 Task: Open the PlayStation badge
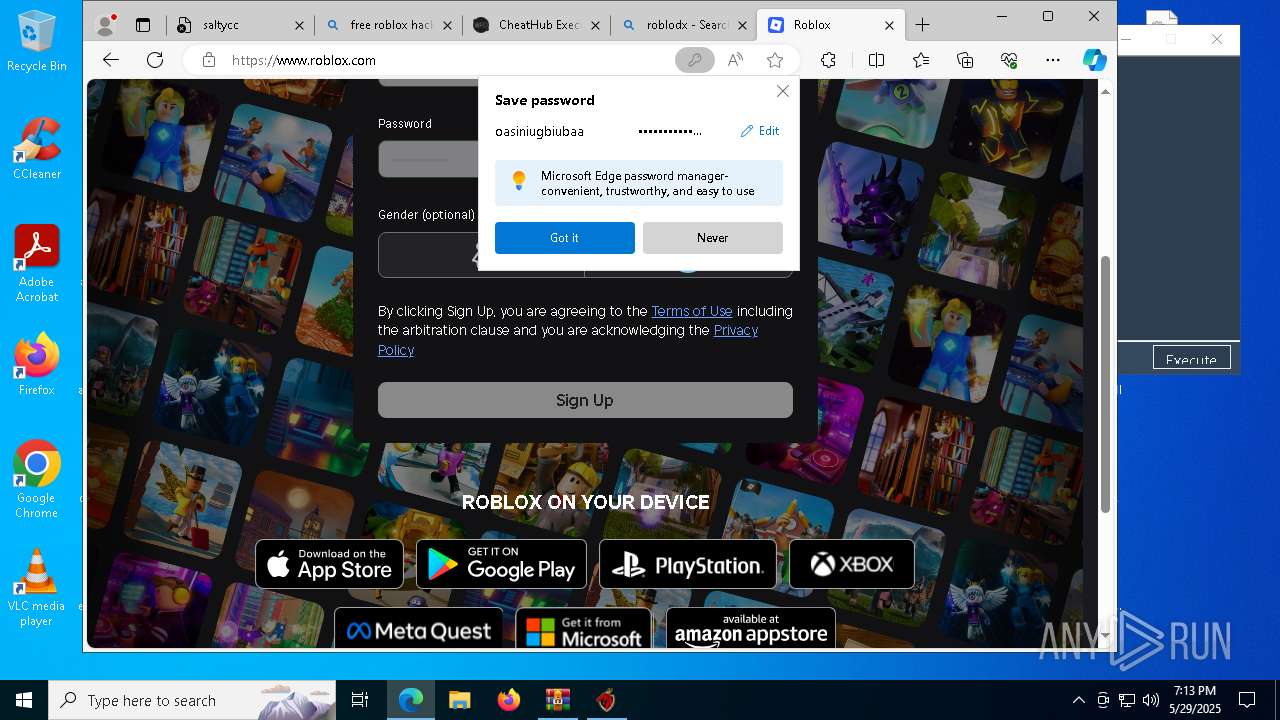688,564
